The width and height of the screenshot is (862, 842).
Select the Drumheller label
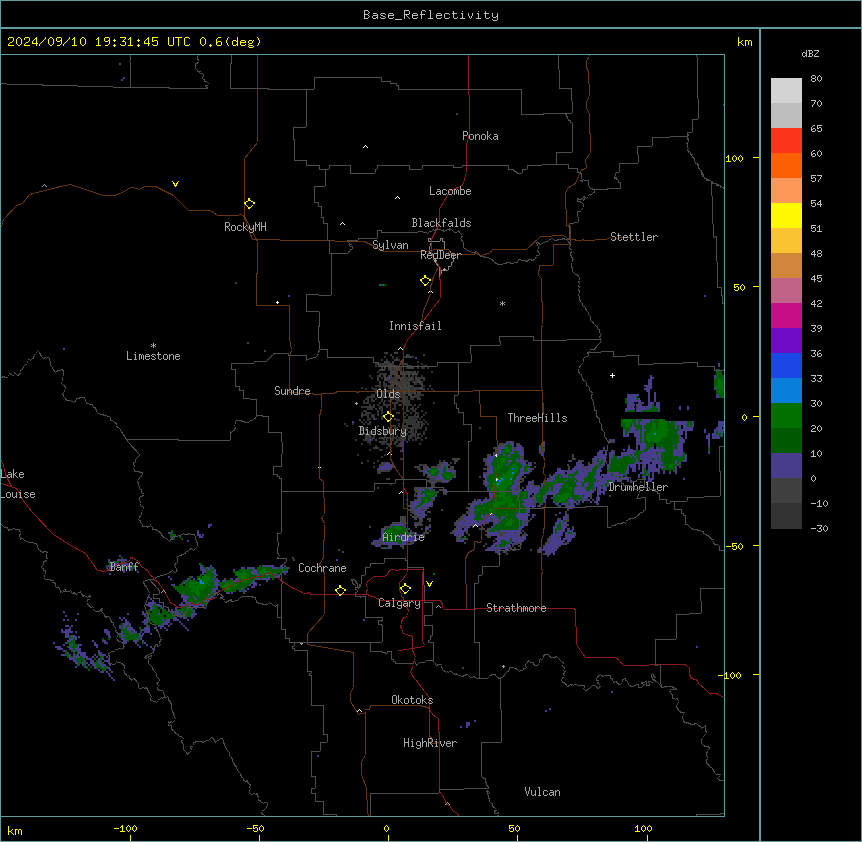pyautogui.click(x=638, y=487)
